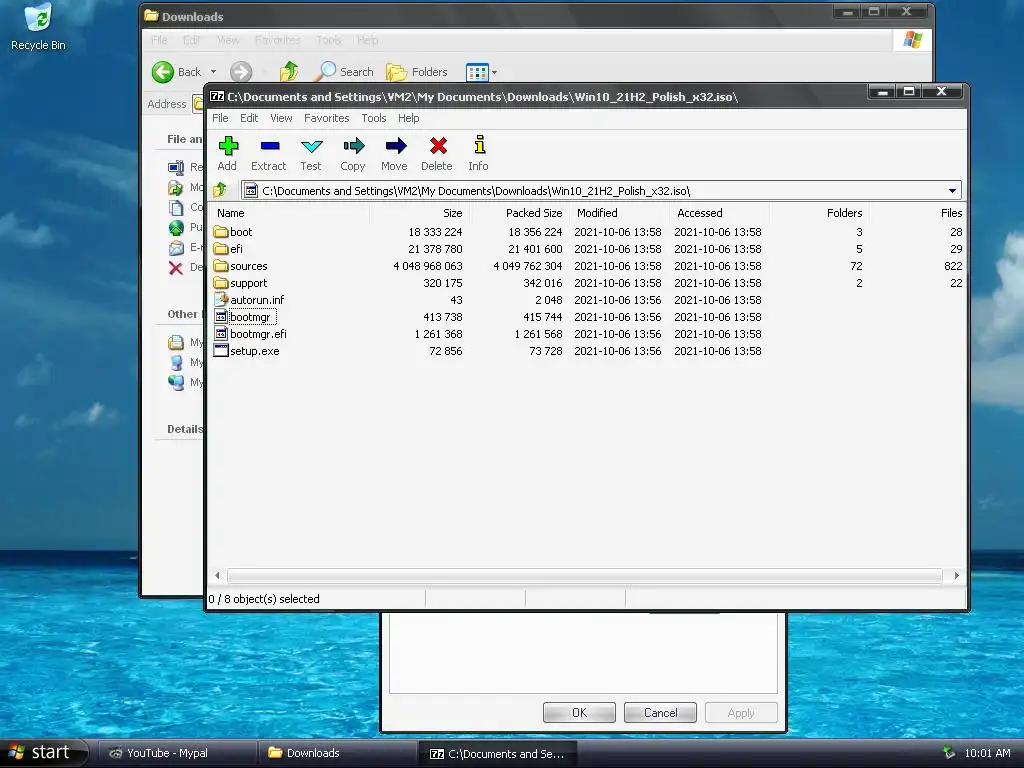The height and width of the screenshot is (768, 1024).
Task: Sort by the Packed Size column header
Action: tap(520, 213)
